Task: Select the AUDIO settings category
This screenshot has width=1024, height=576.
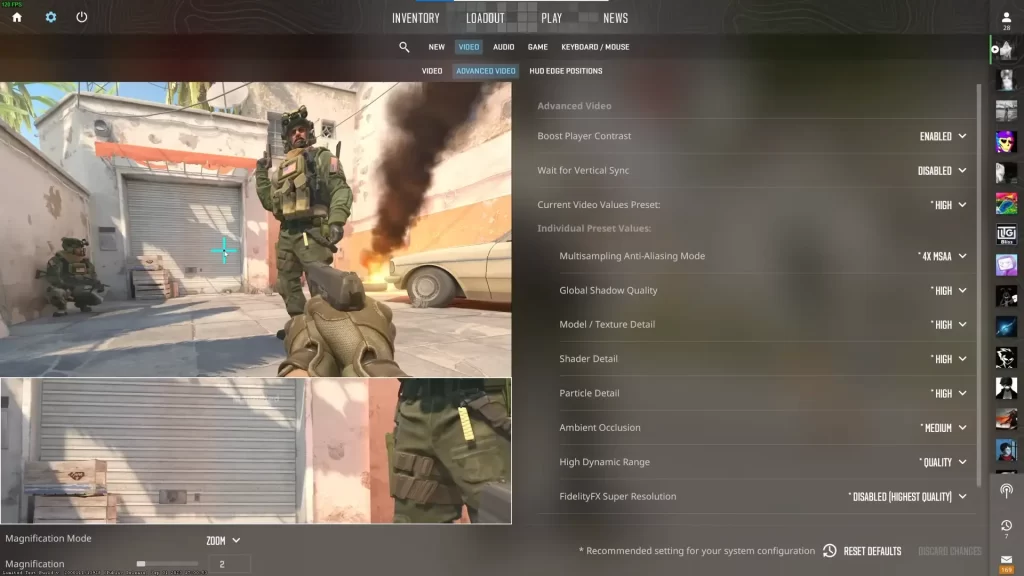Action: tap(504, 47)
